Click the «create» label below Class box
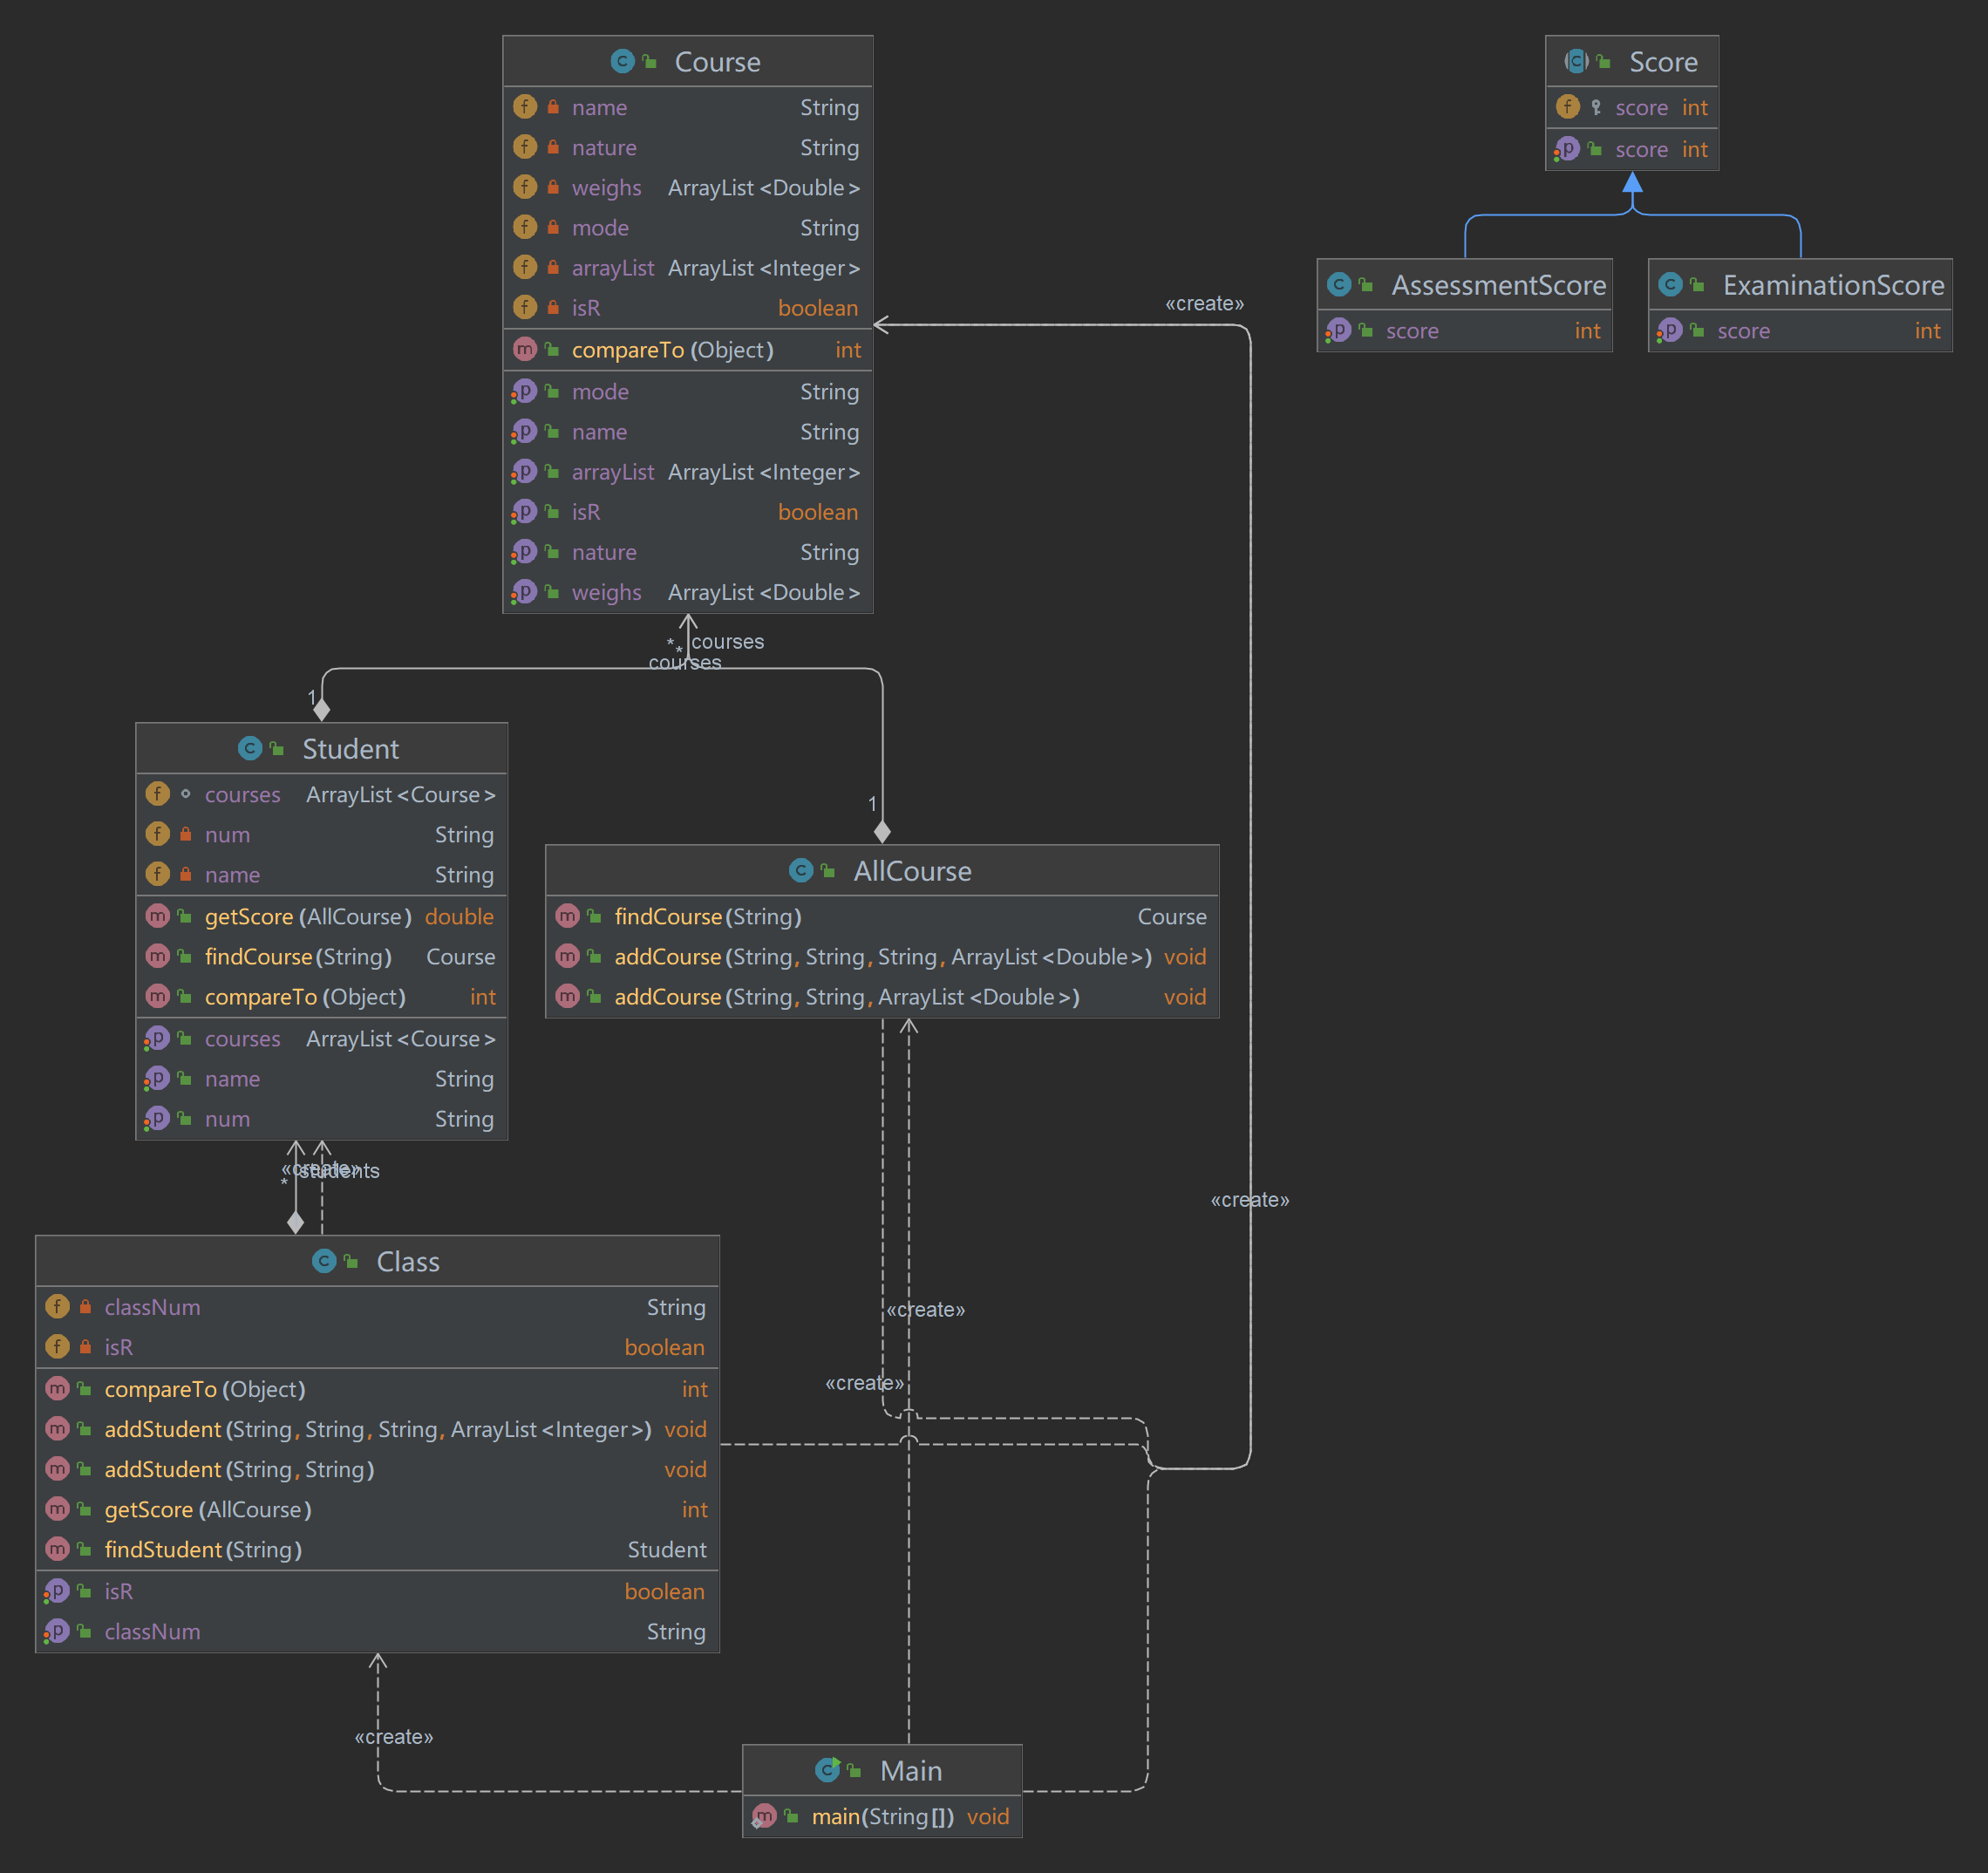Image resolution: width=1988 pixels, height=1873 pixels. pos(393,1736)
